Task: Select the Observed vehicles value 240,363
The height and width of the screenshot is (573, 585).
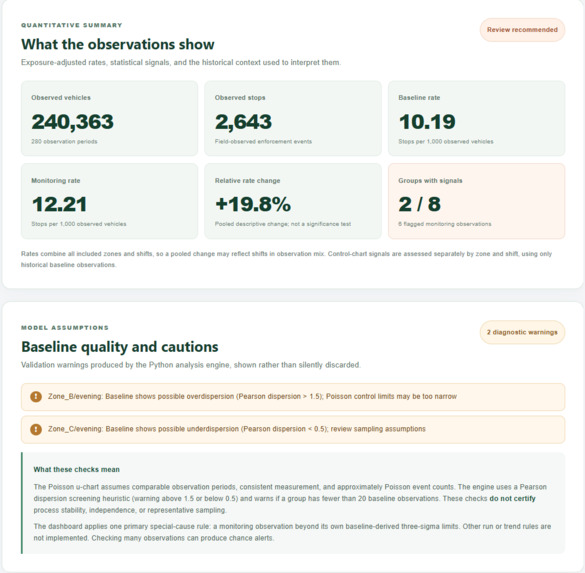Action: (72, 122)
